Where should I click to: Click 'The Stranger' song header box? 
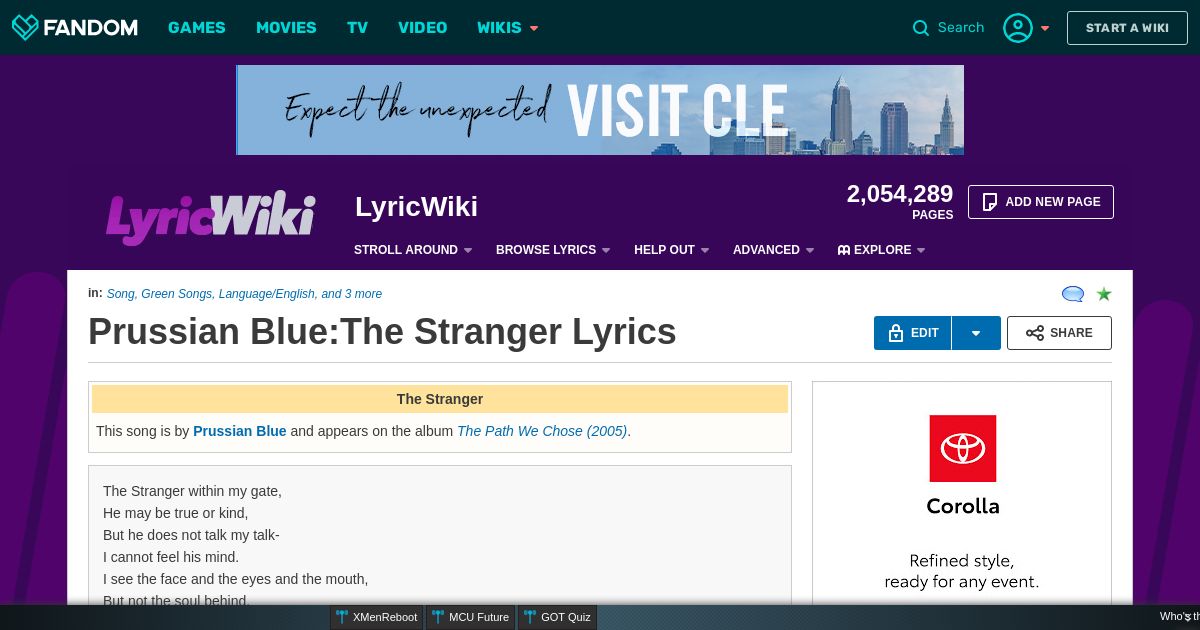click(x=440, y=399)
